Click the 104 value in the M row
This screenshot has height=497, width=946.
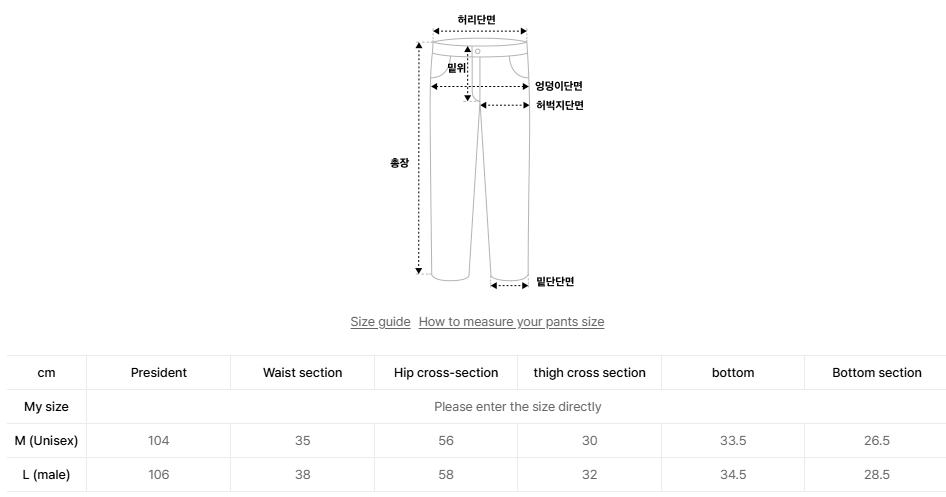tap(158, 441)
